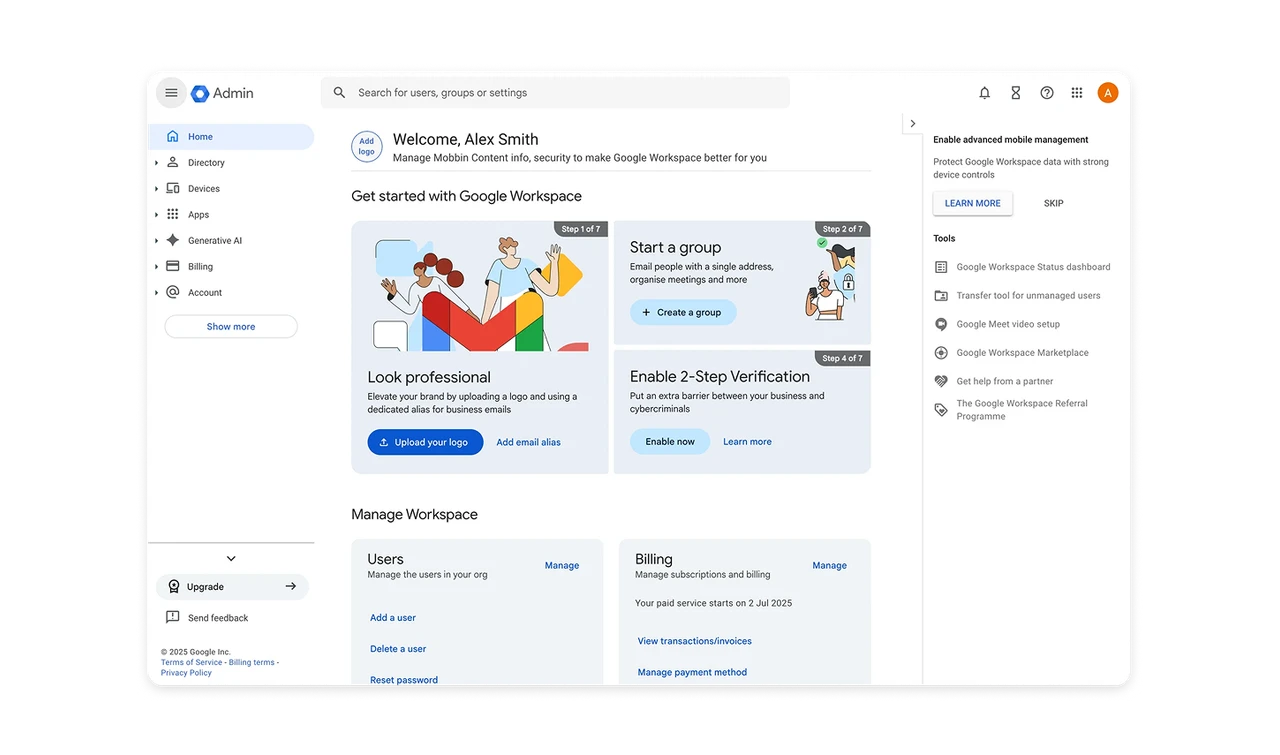
Task: Expand the Apps menu arrow
Action: coord(157,215)
